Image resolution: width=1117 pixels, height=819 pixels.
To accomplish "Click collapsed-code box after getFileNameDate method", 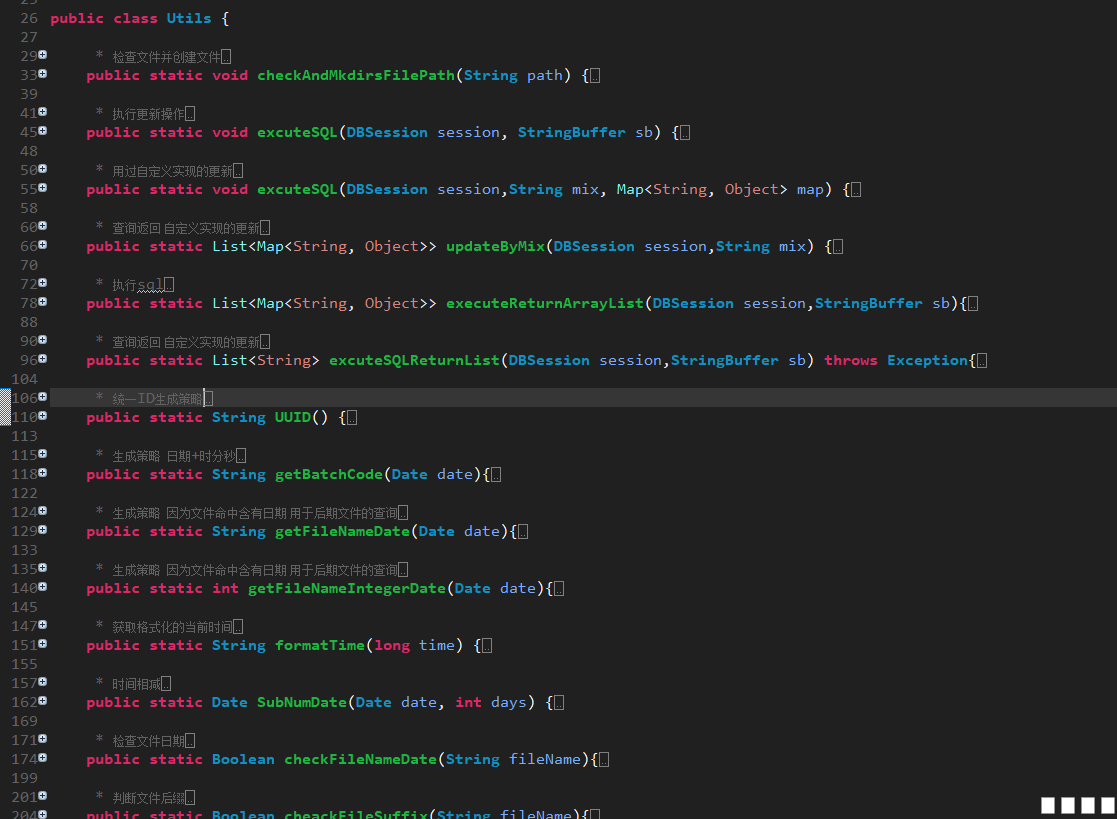I will pyautogui.click(x=523, y=532).
